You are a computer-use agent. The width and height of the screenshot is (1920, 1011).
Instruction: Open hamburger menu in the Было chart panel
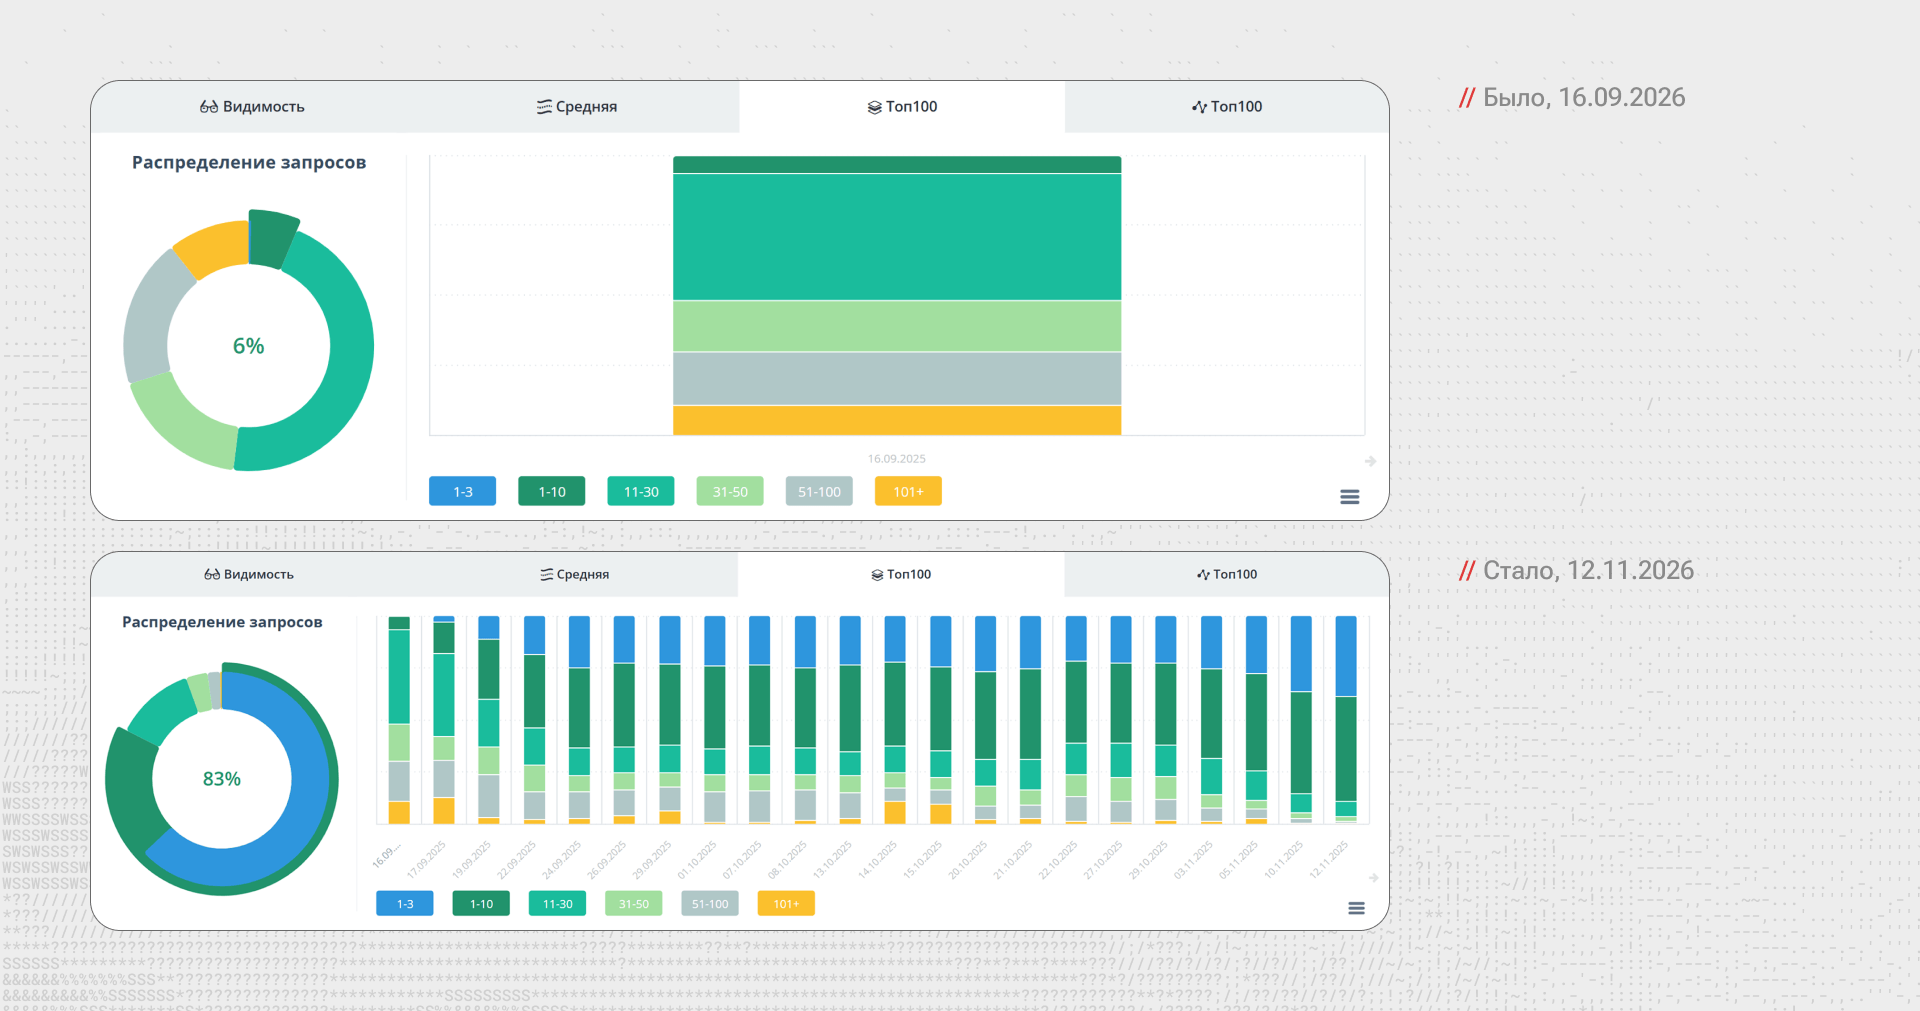[x=1349, y=497]
